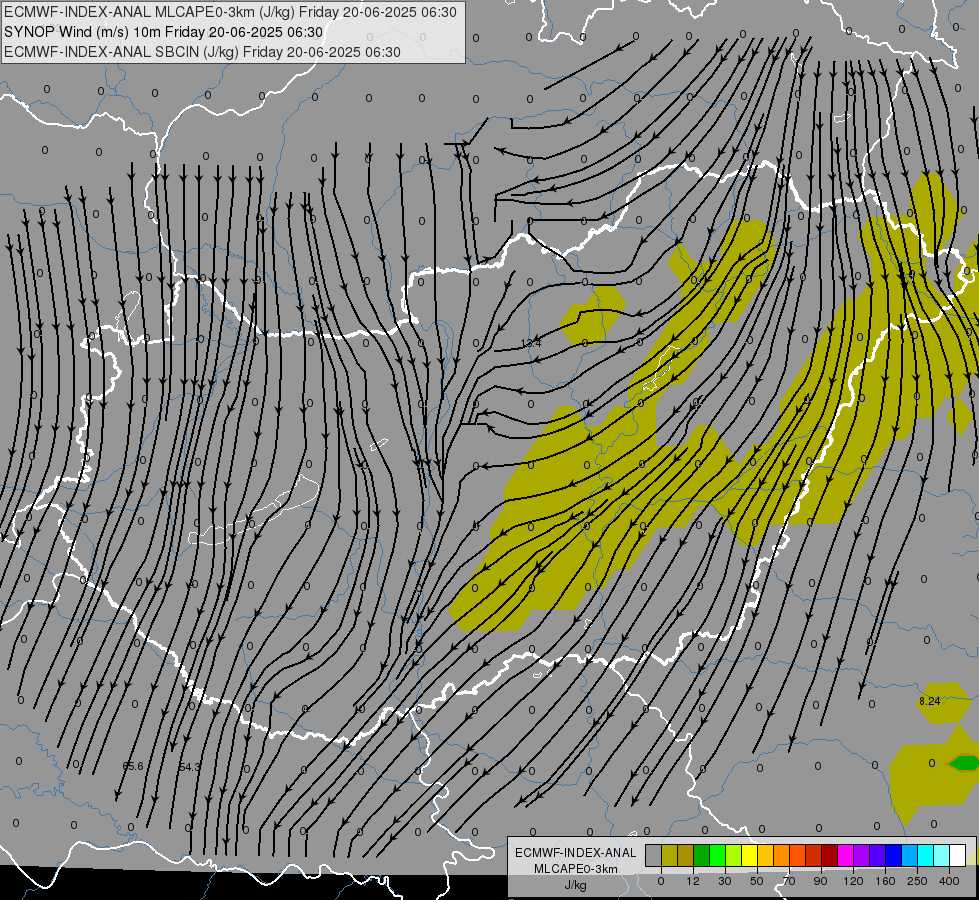
Task: Click the legend tick label 12
Action: tap(693, 881)
